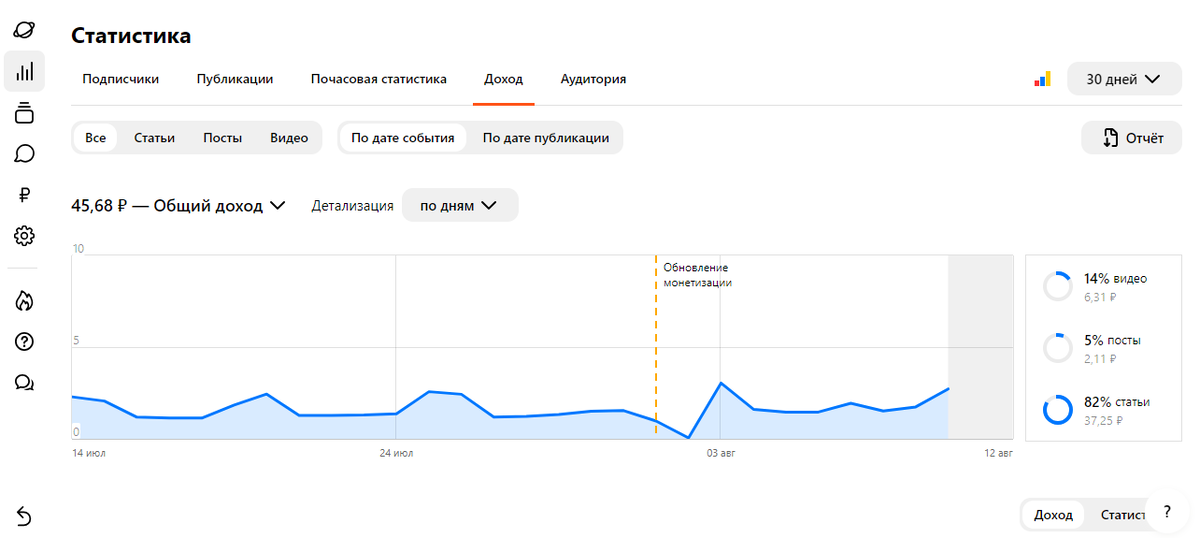Open the planet logo home icon
Screen dimensions: 1200x538
point(25,29)
